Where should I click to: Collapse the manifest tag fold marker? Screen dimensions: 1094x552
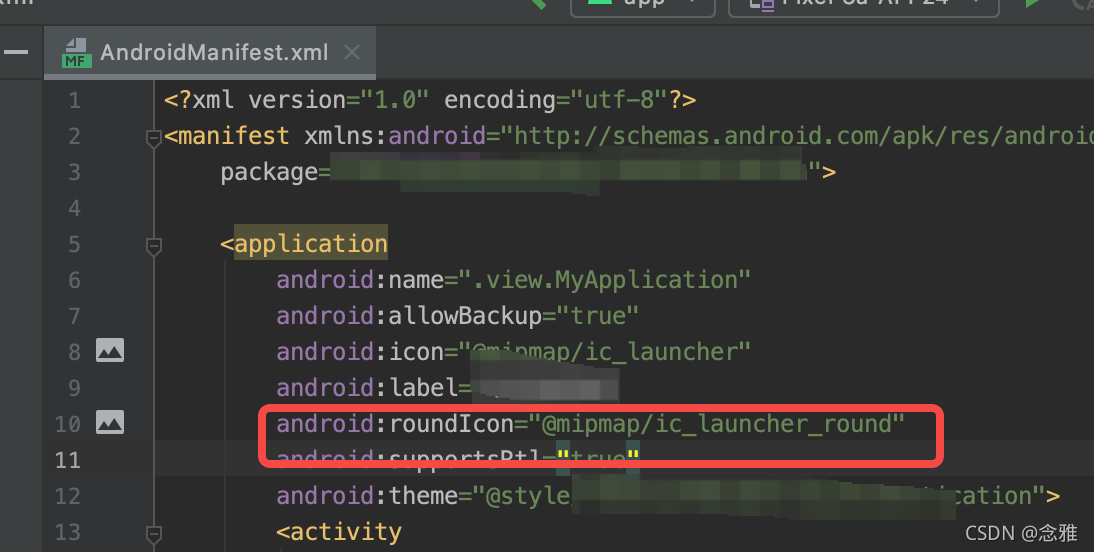tap(153, 137)
